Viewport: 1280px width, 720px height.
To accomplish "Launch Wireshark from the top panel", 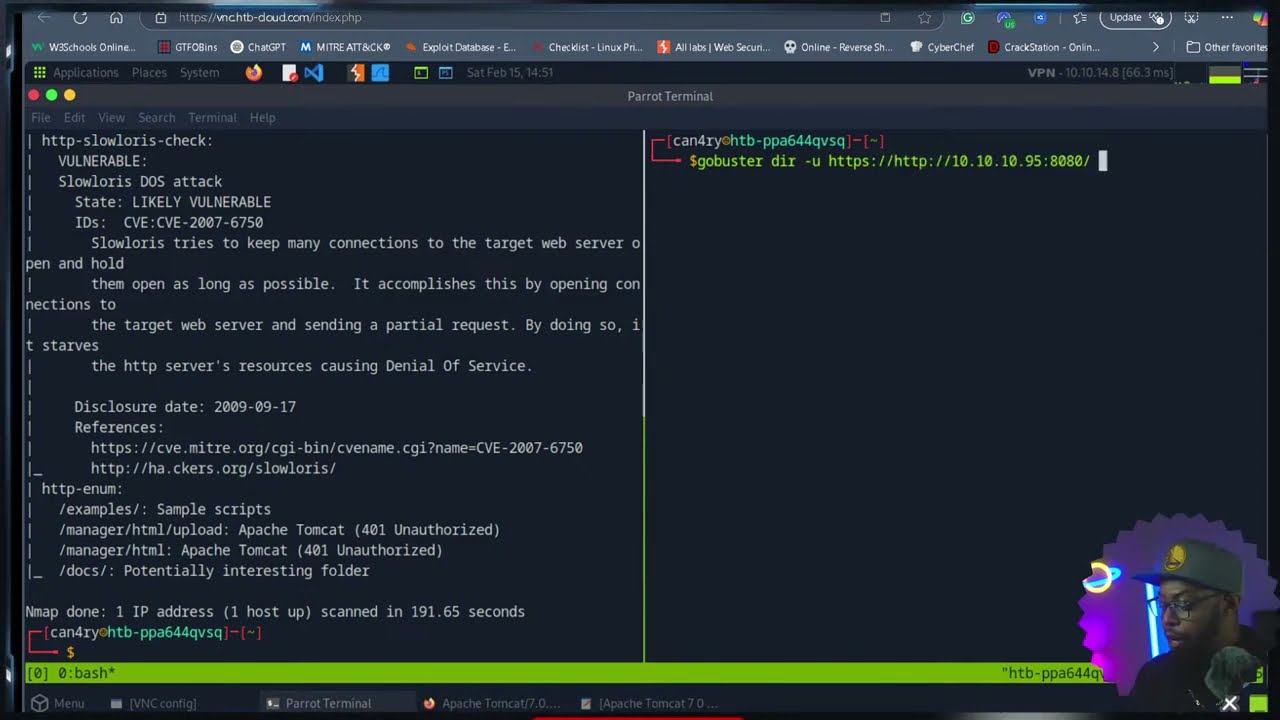I will [x=380, y=73].
